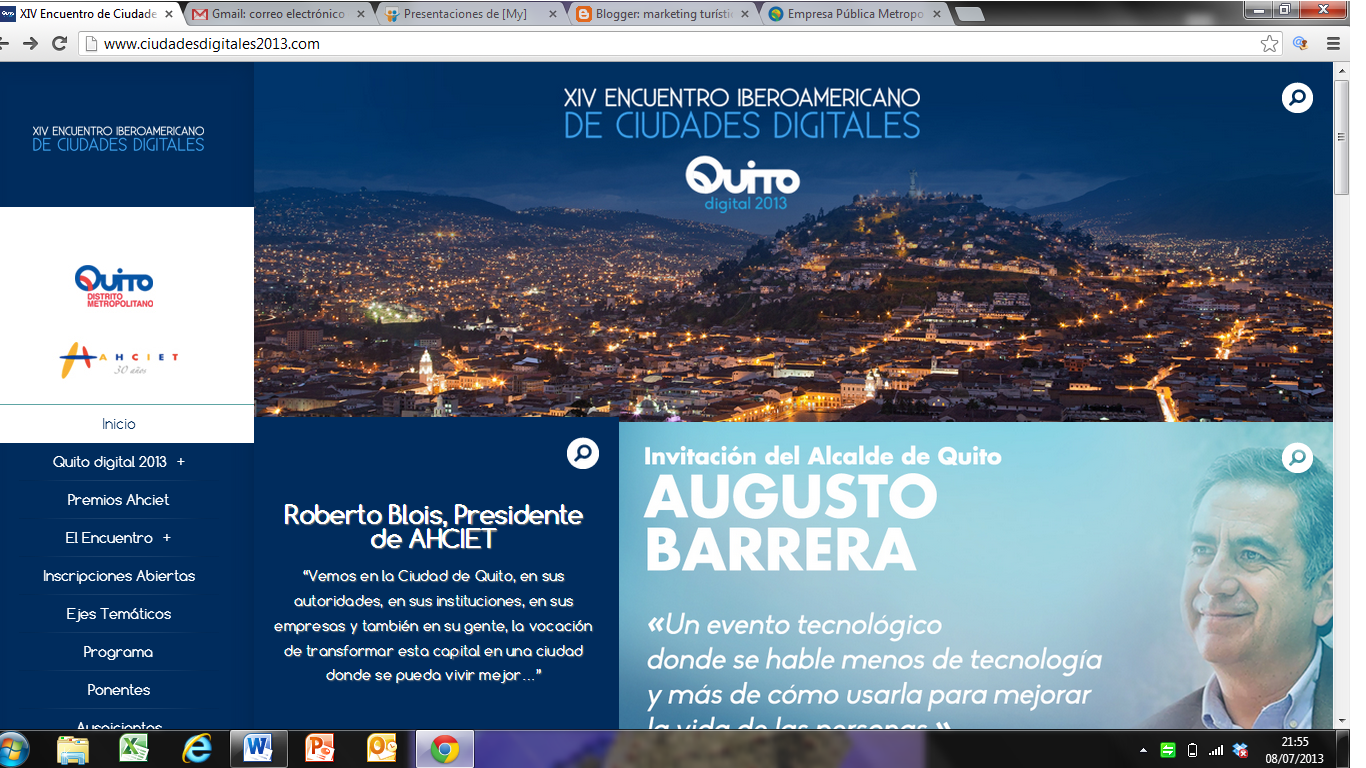Open Internet Explorer from the taskbar
The height and width of the screenshot is (768, 1366).
(197, 749)
